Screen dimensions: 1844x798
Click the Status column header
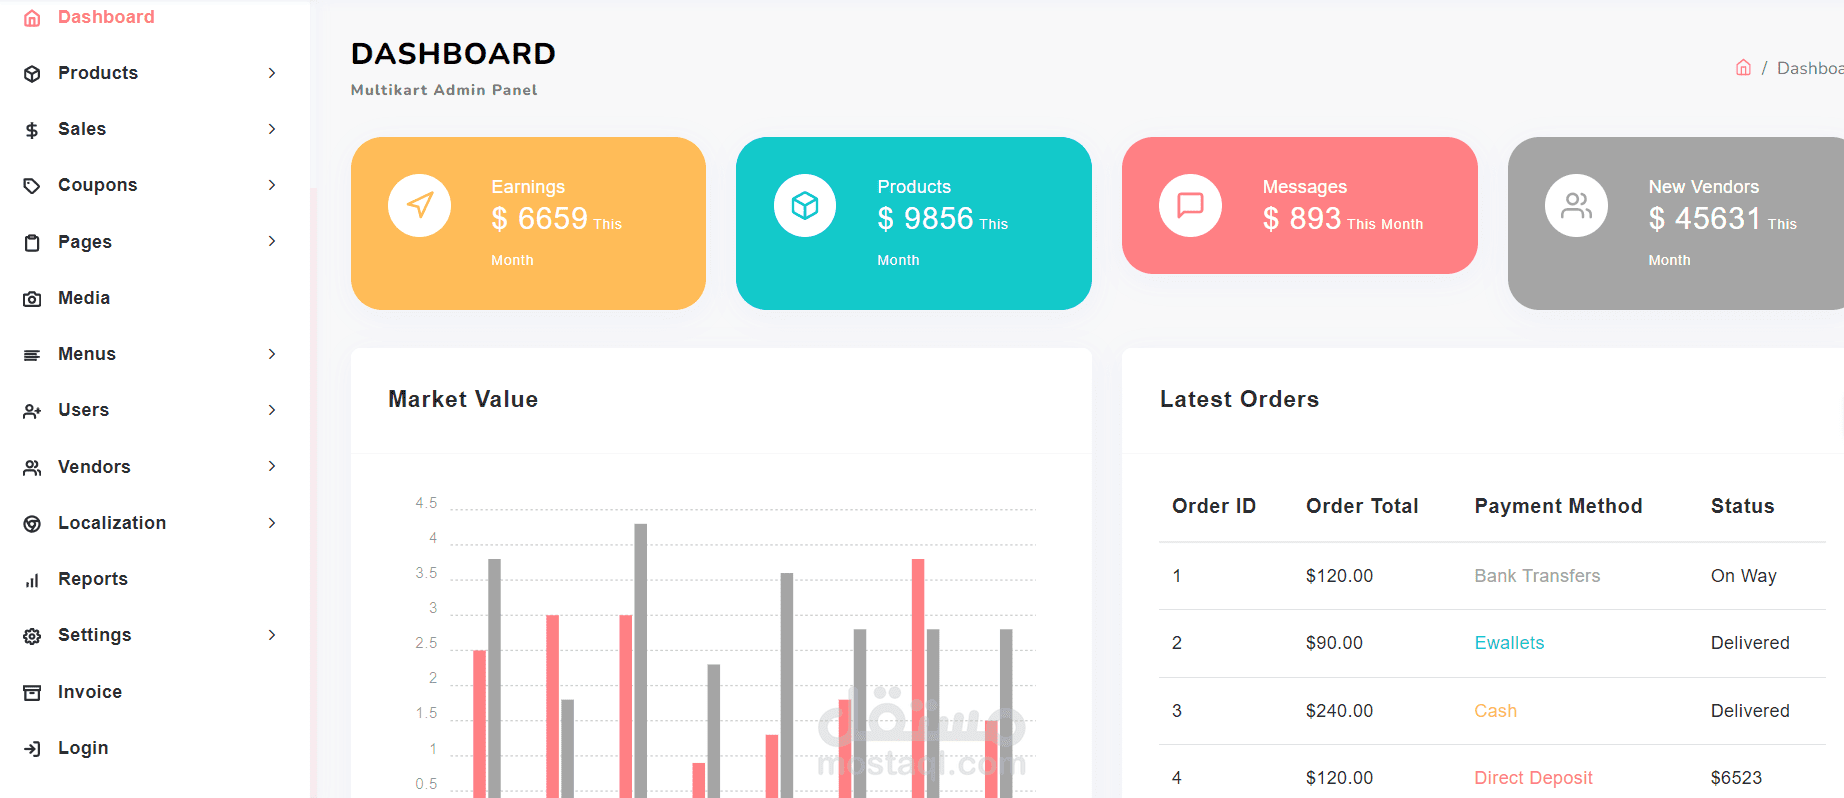coord(1742,506)
